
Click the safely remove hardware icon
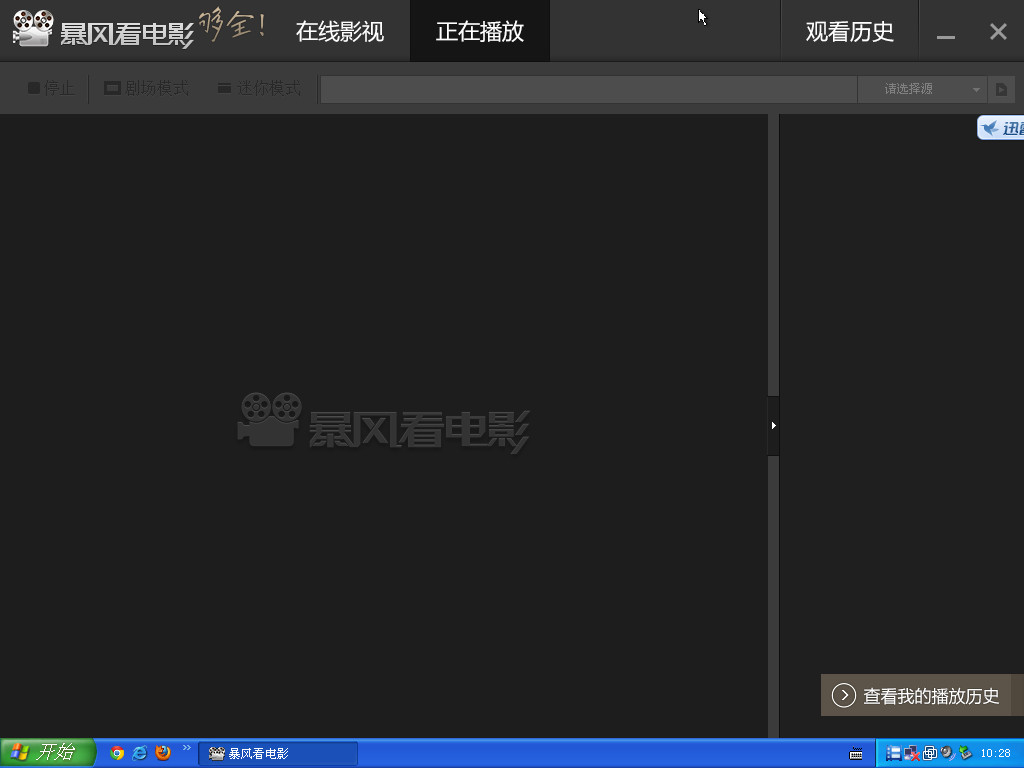coord(965,754)
